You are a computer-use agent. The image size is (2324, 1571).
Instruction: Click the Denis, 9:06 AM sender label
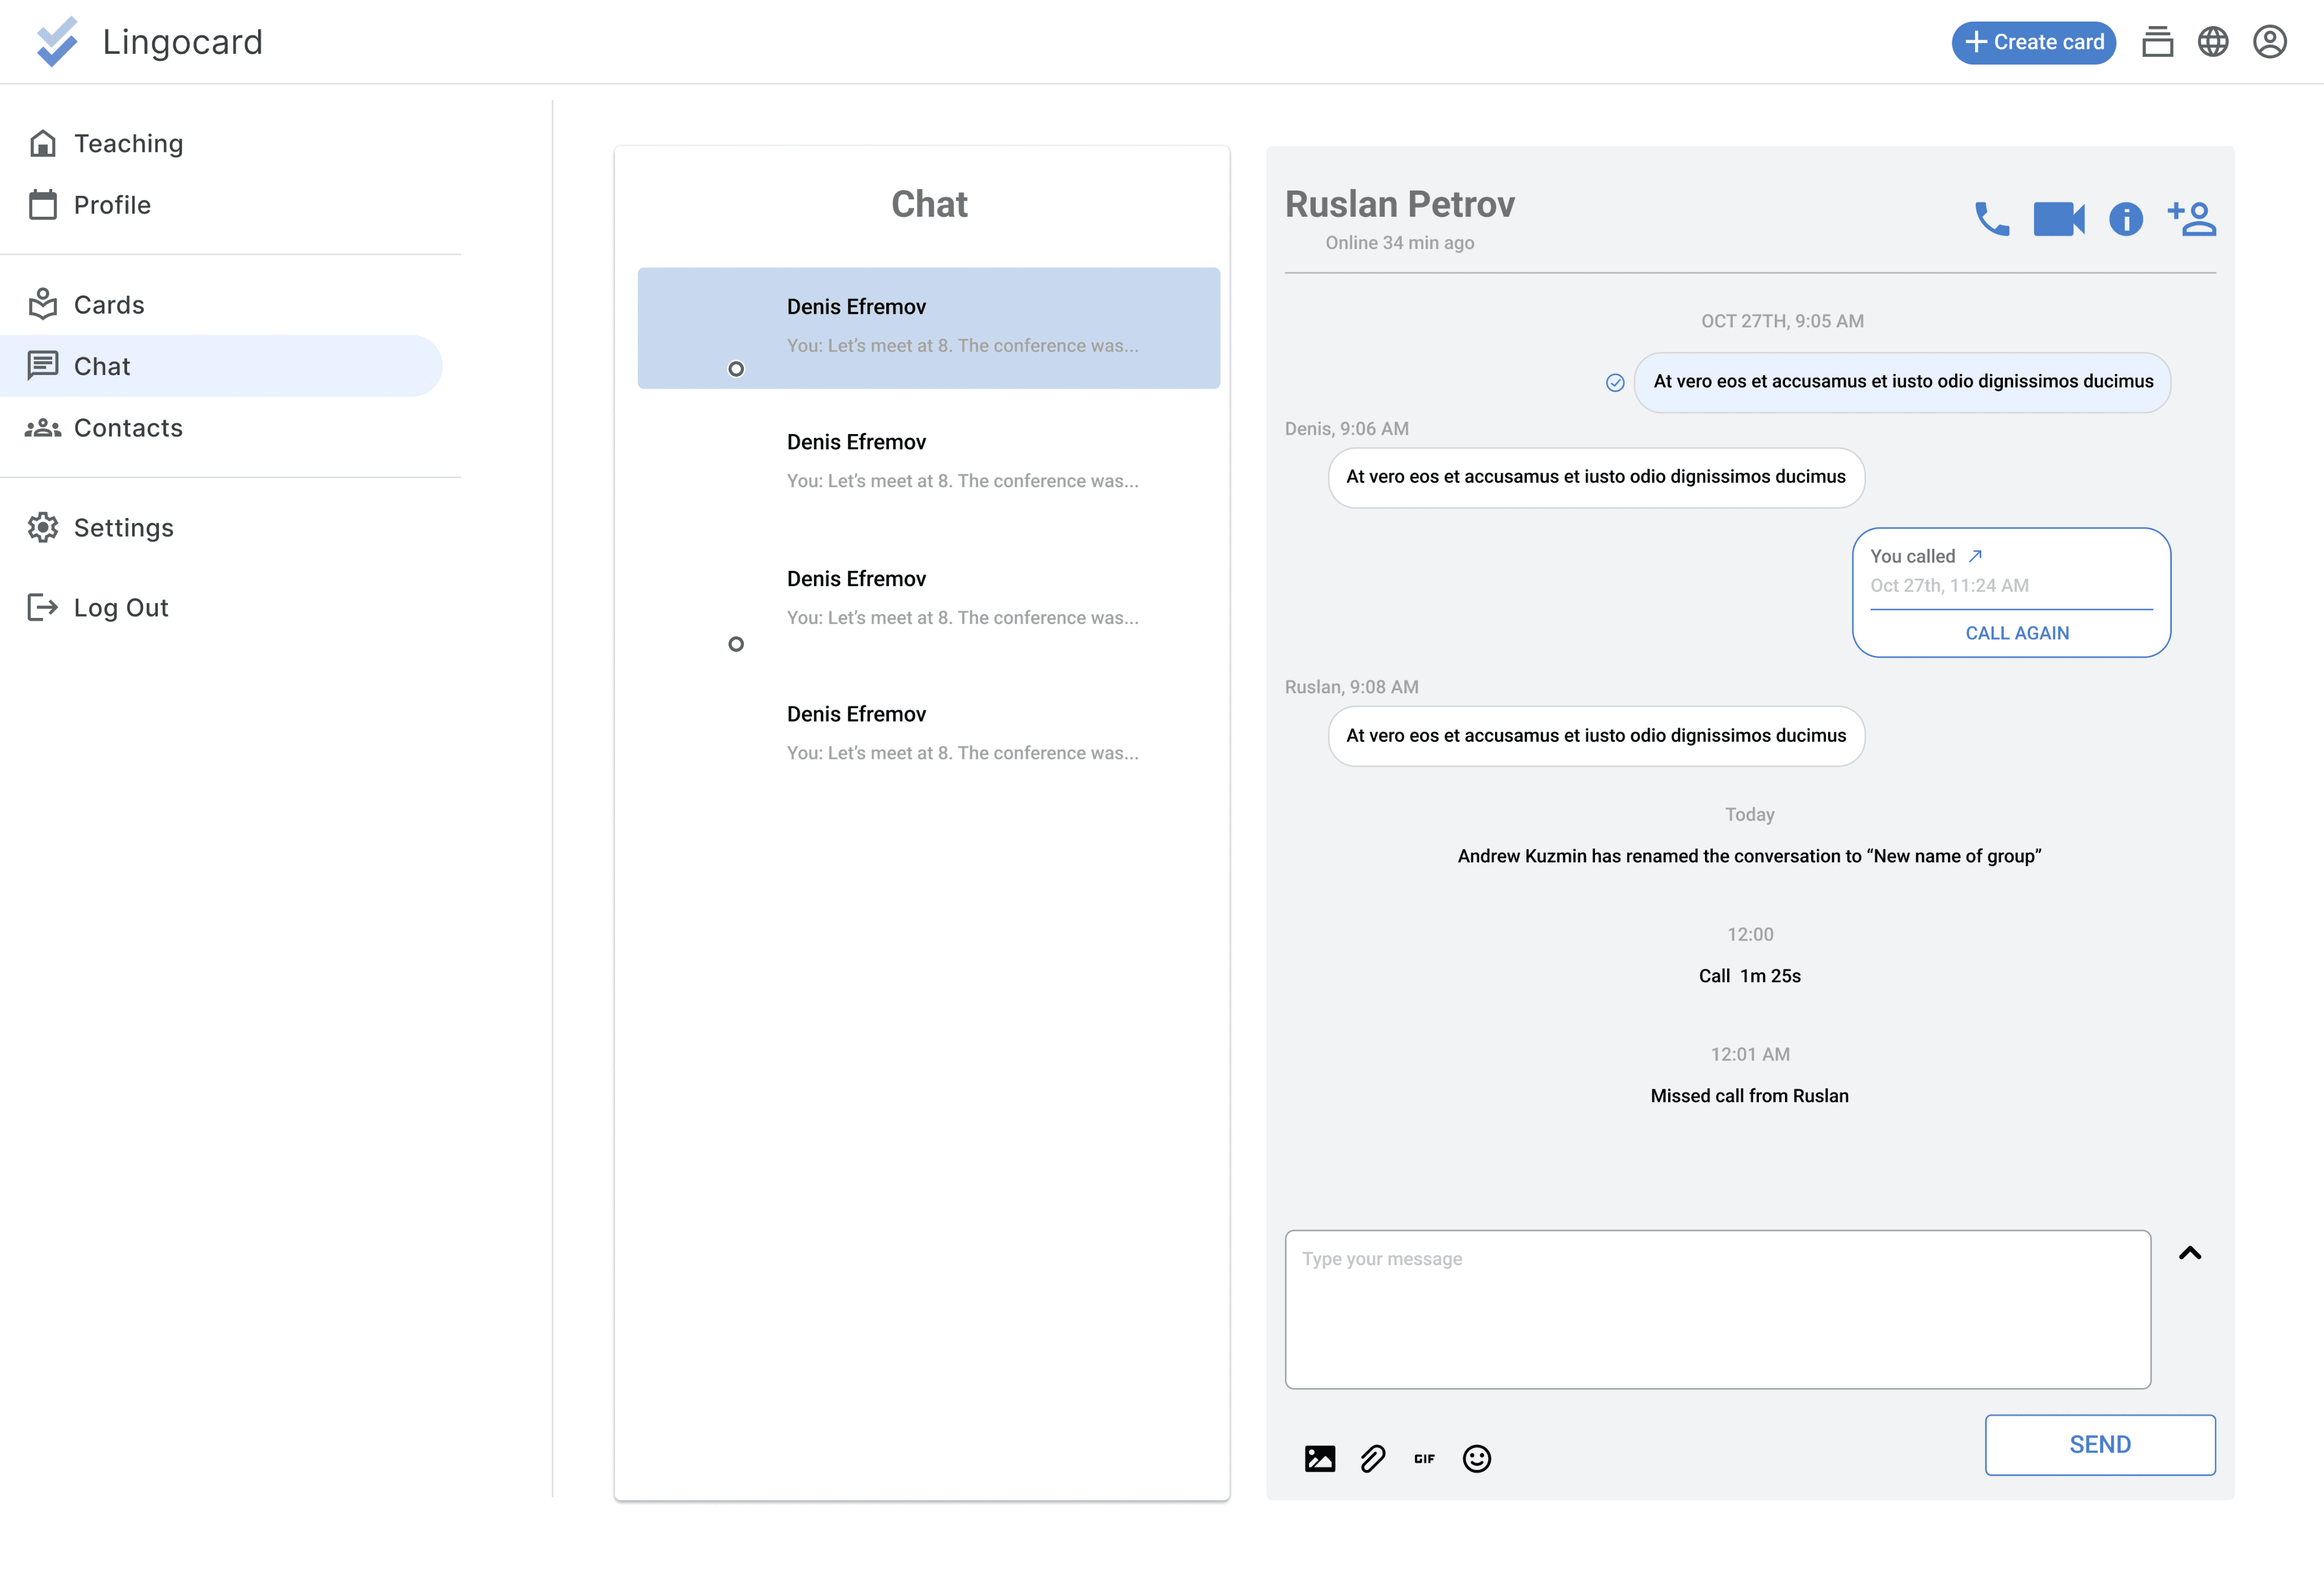[1346, 429]
